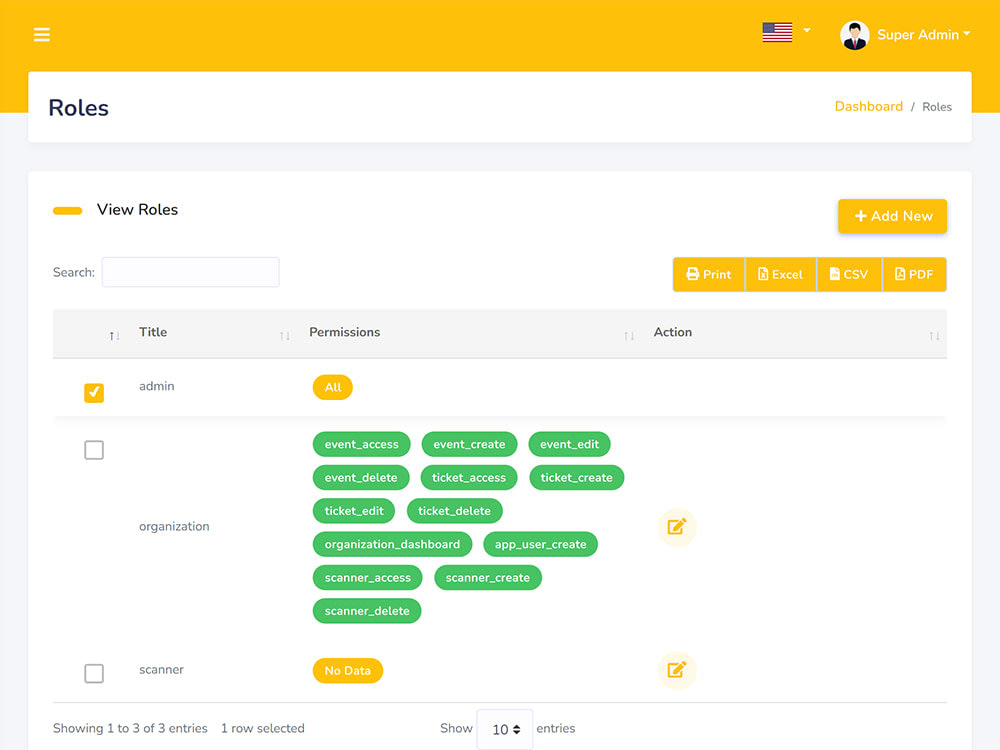Click the scanner_access permission badge
The width and height of the screenshot is (1000, 750).
tap(367, 577)
